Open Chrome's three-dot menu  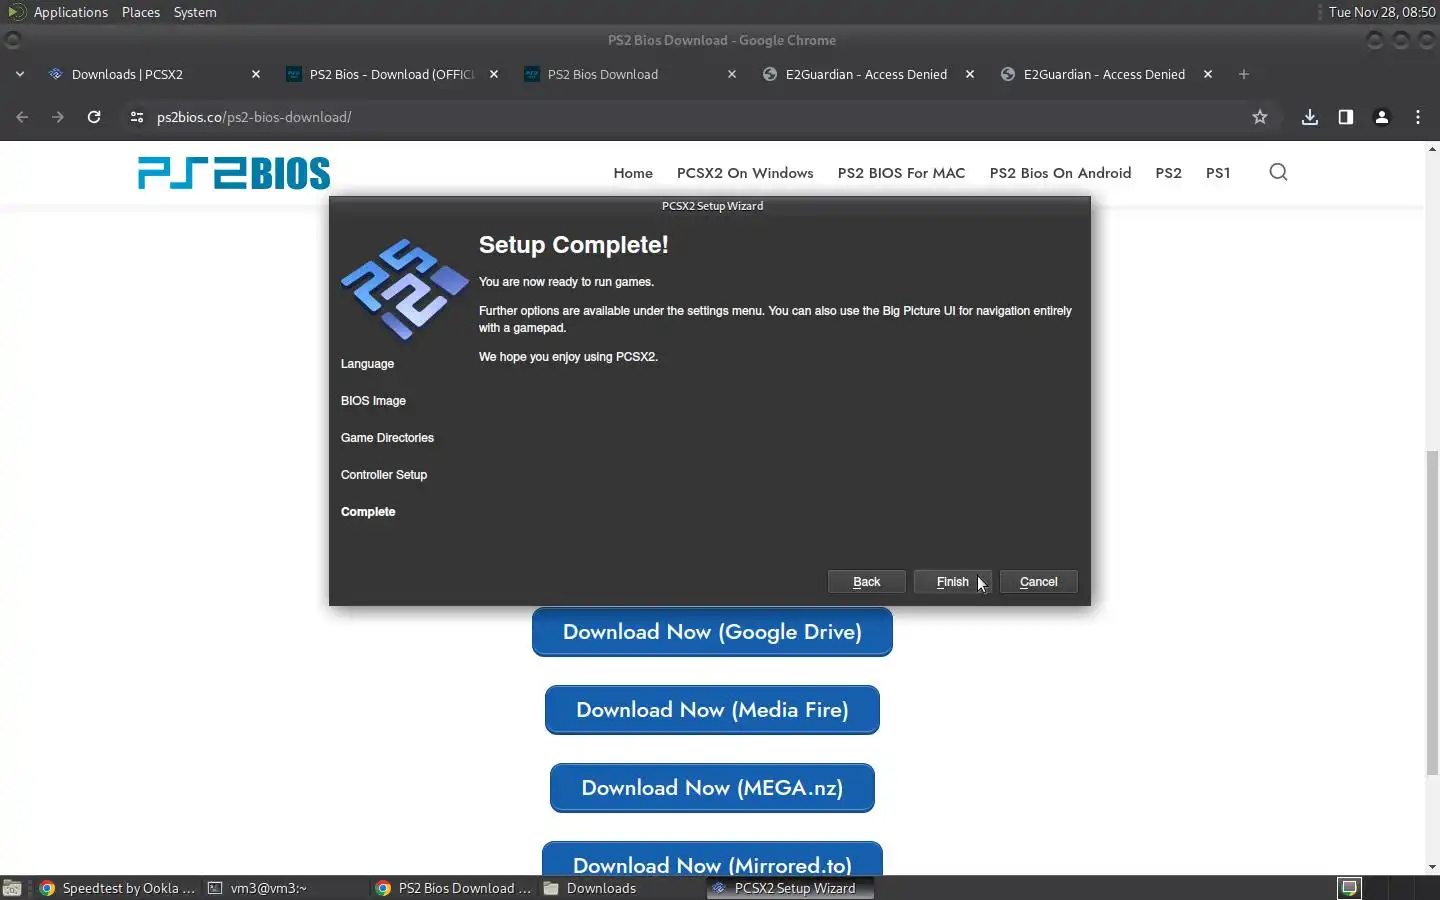[1418, 117]
